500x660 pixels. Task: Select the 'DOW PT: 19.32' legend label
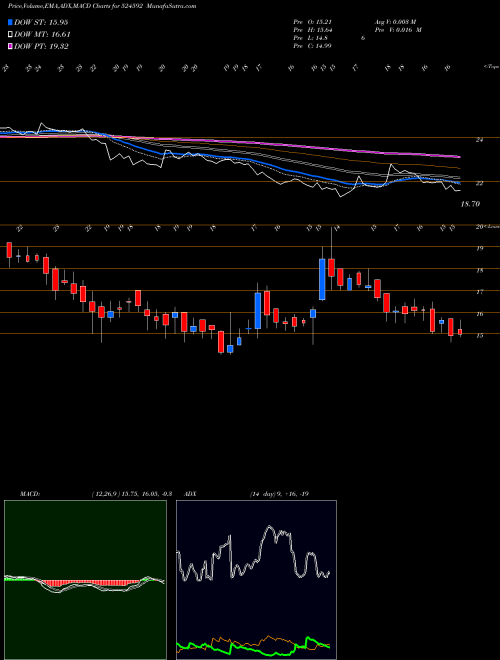[41, 46]
